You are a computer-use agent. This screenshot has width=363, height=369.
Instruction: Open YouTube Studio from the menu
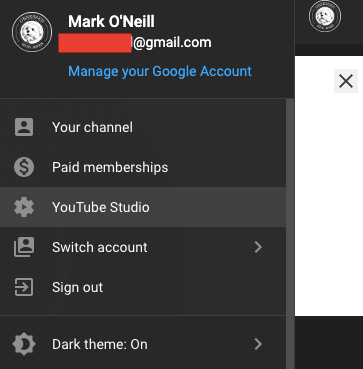(143, 207)
